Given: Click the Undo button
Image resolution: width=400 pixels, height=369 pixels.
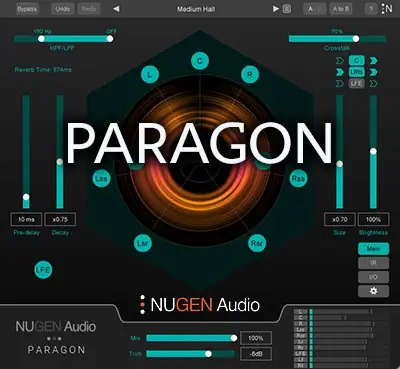Looking at the screenshot, I should (63, 9).
